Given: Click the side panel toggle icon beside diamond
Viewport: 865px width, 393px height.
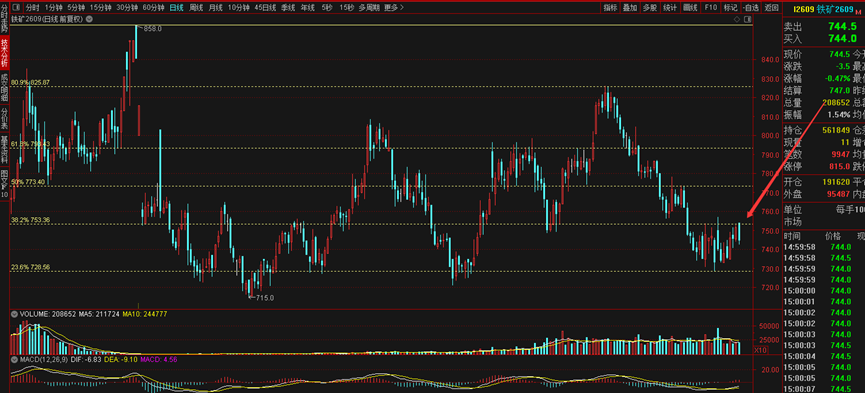Looking at the screenshot, I should (x=747, y=19).
